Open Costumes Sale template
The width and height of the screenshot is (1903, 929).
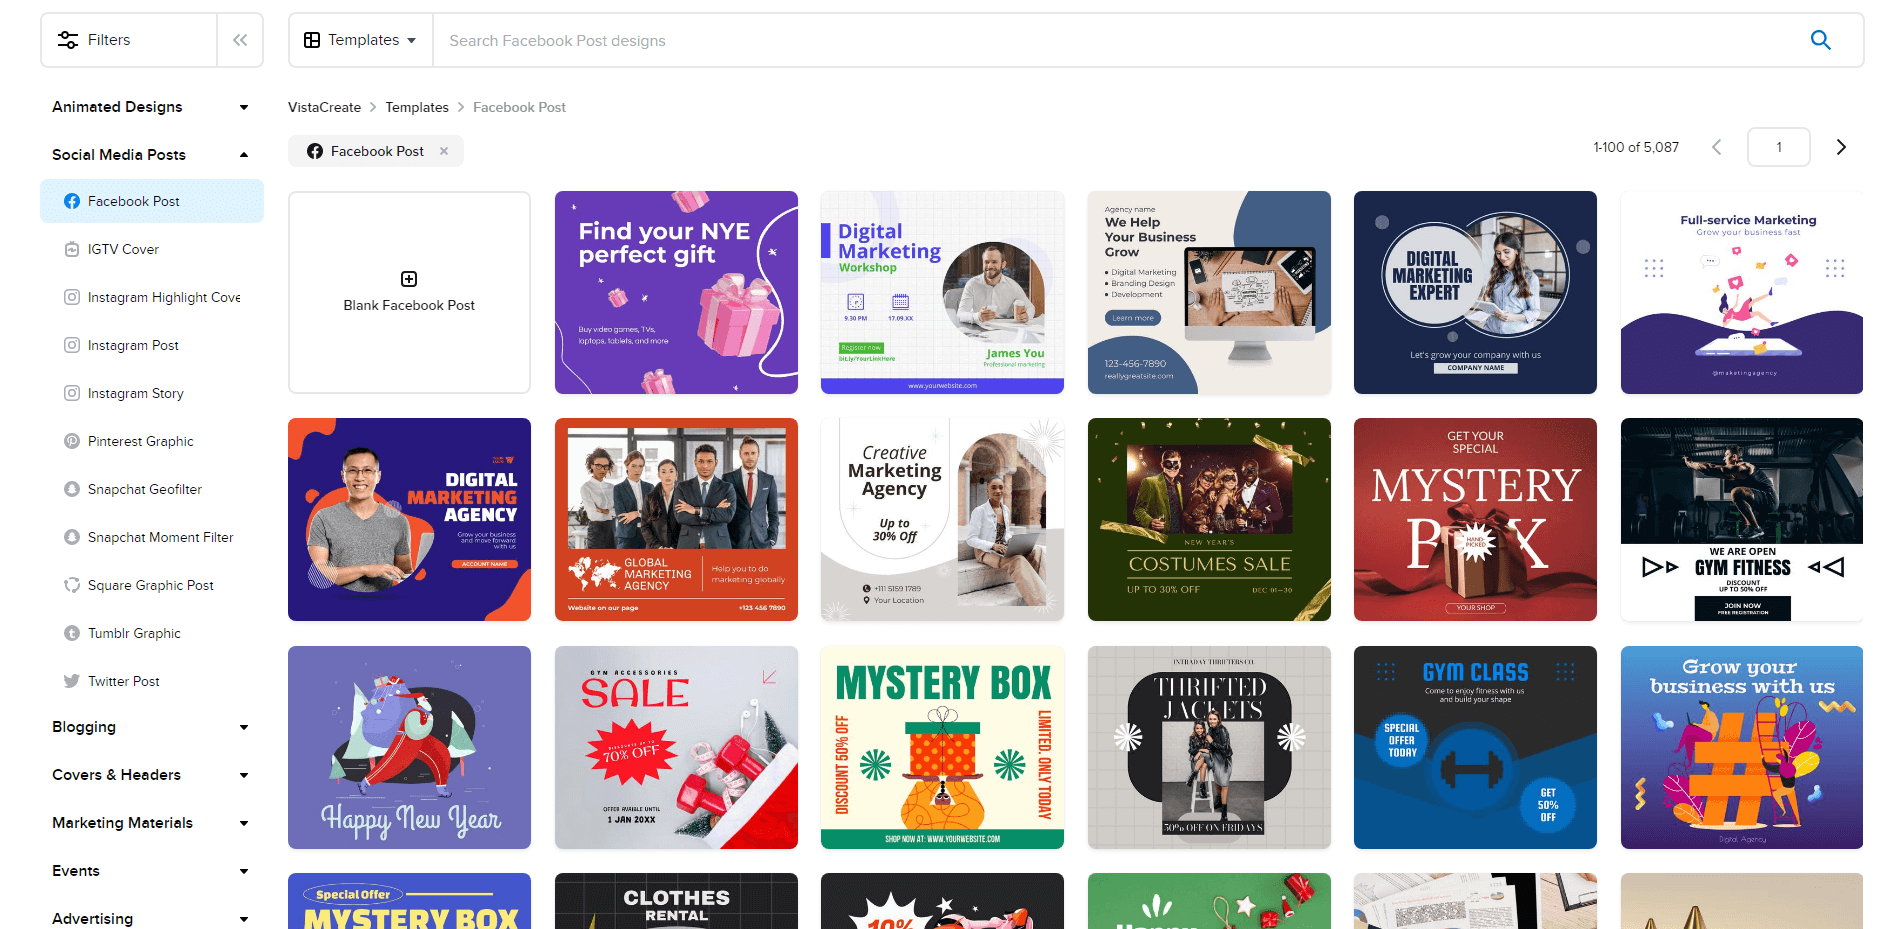pyautogui.click(x=1209, y=519)
